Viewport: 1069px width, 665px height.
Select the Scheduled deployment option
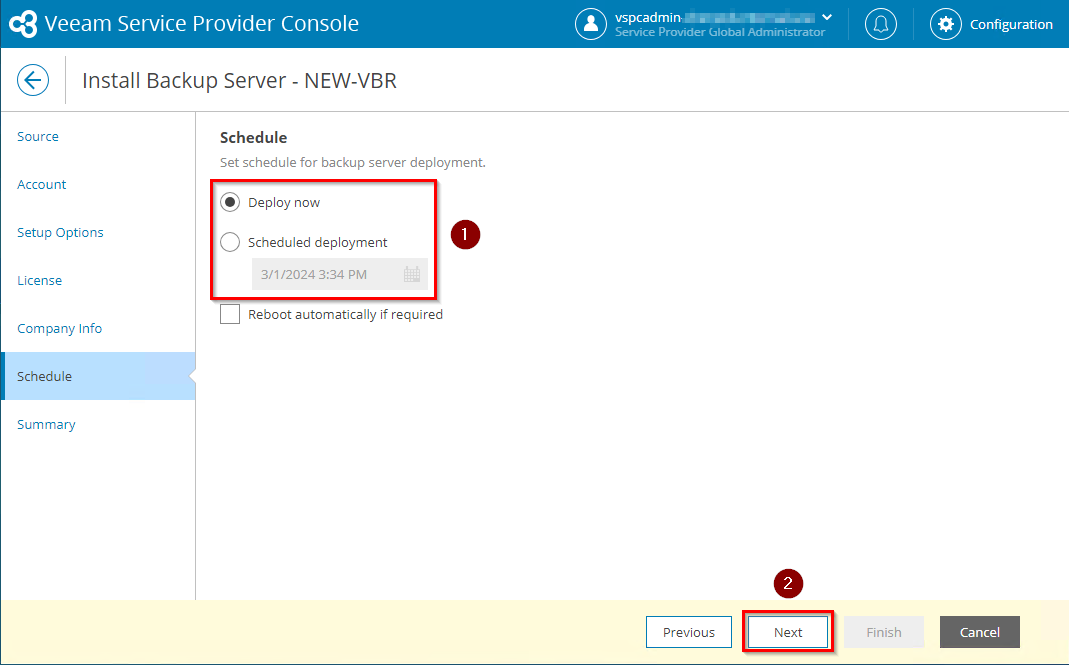230,242
